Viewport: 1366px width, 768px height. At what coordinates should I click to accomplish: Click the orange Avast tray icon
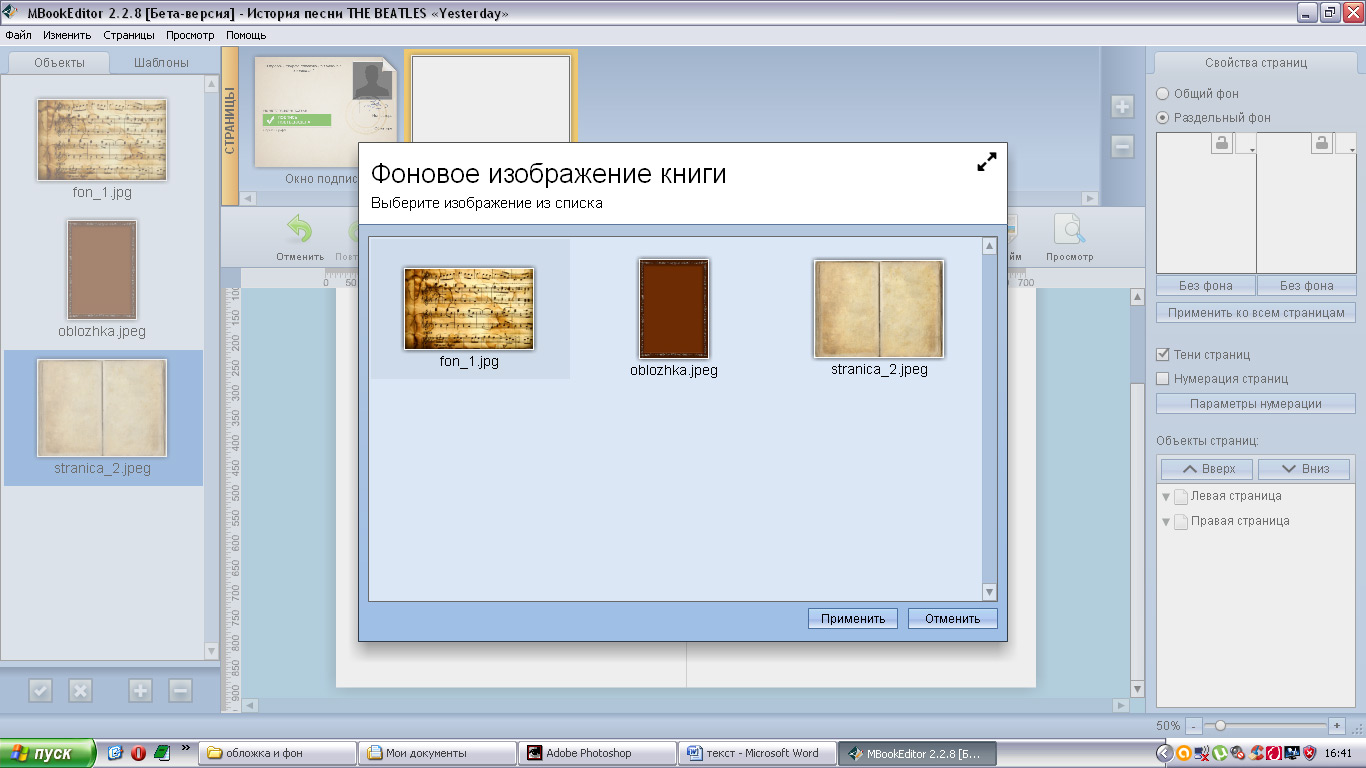click(x=1183, y=753)
